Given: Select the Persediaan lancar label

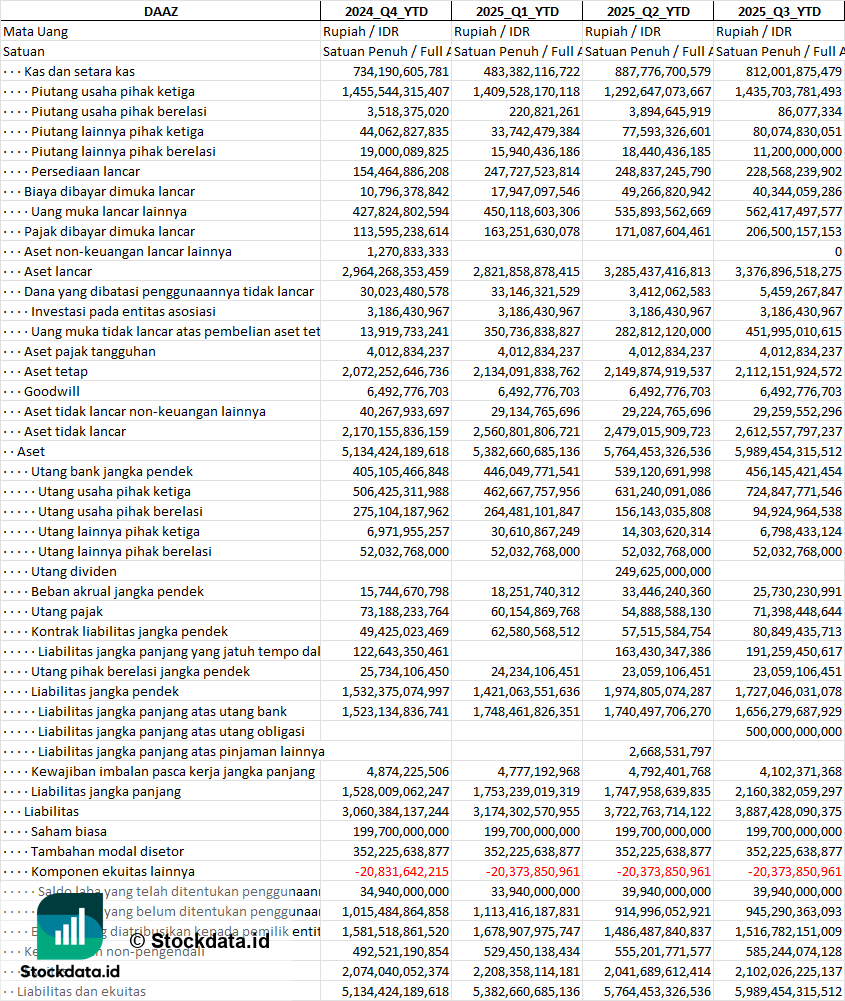Looking at the screenshot, I should (x=86, y=171).
